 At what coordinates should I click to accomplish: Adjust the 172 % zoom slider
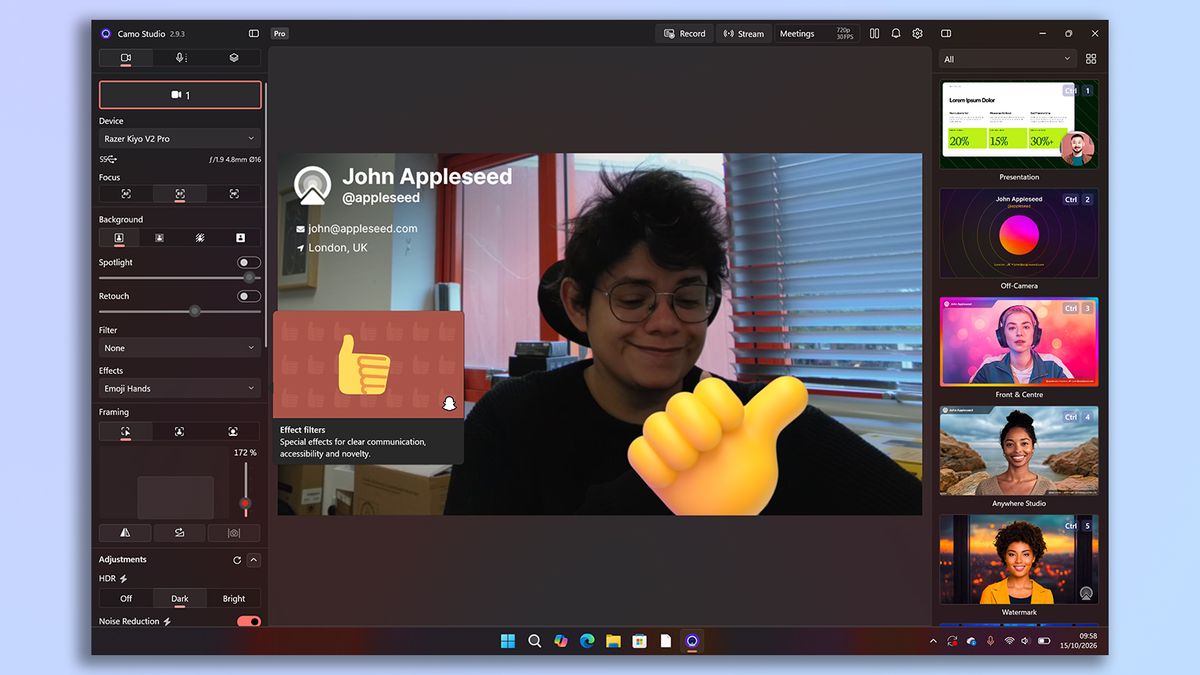[x=245, y=489]
